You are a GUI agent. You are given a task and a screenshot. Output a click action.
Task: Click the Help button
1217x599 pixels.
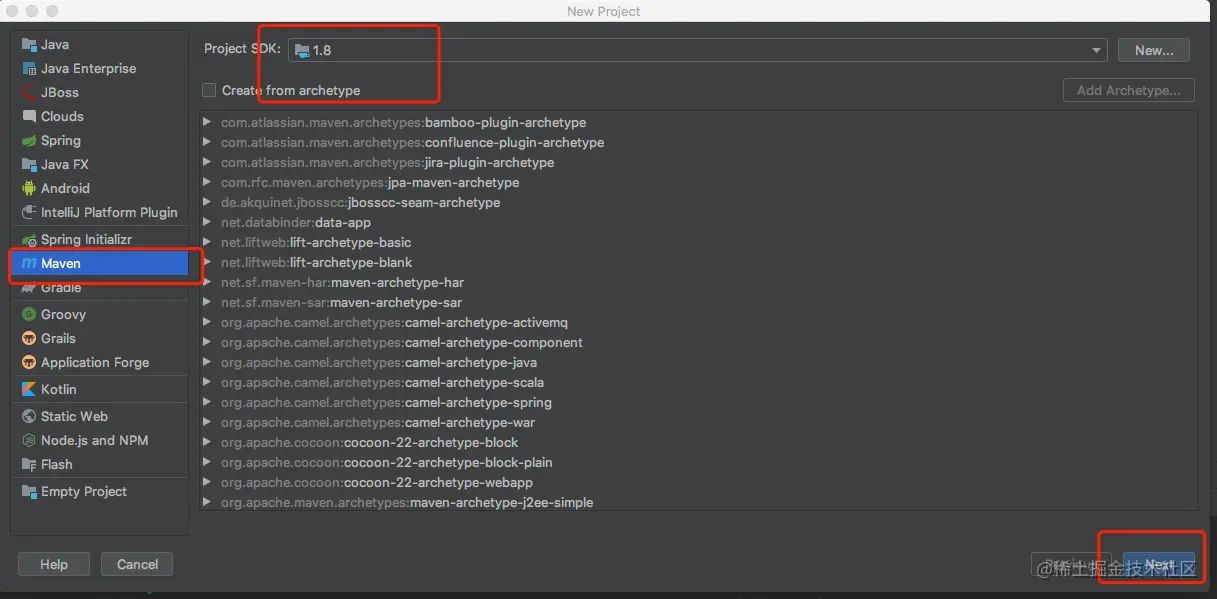(x=54, y=564)
